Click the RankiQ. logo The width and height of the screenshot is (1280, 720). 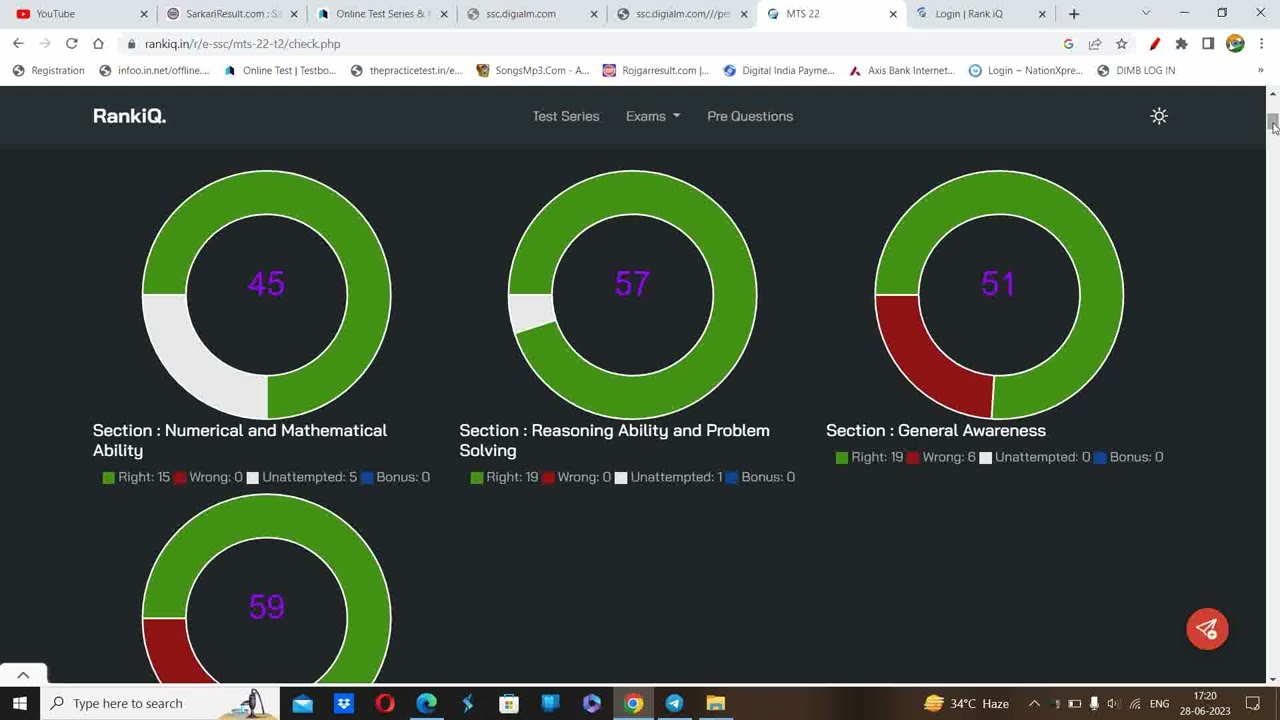pyautogui.click(x=129, y=116)
